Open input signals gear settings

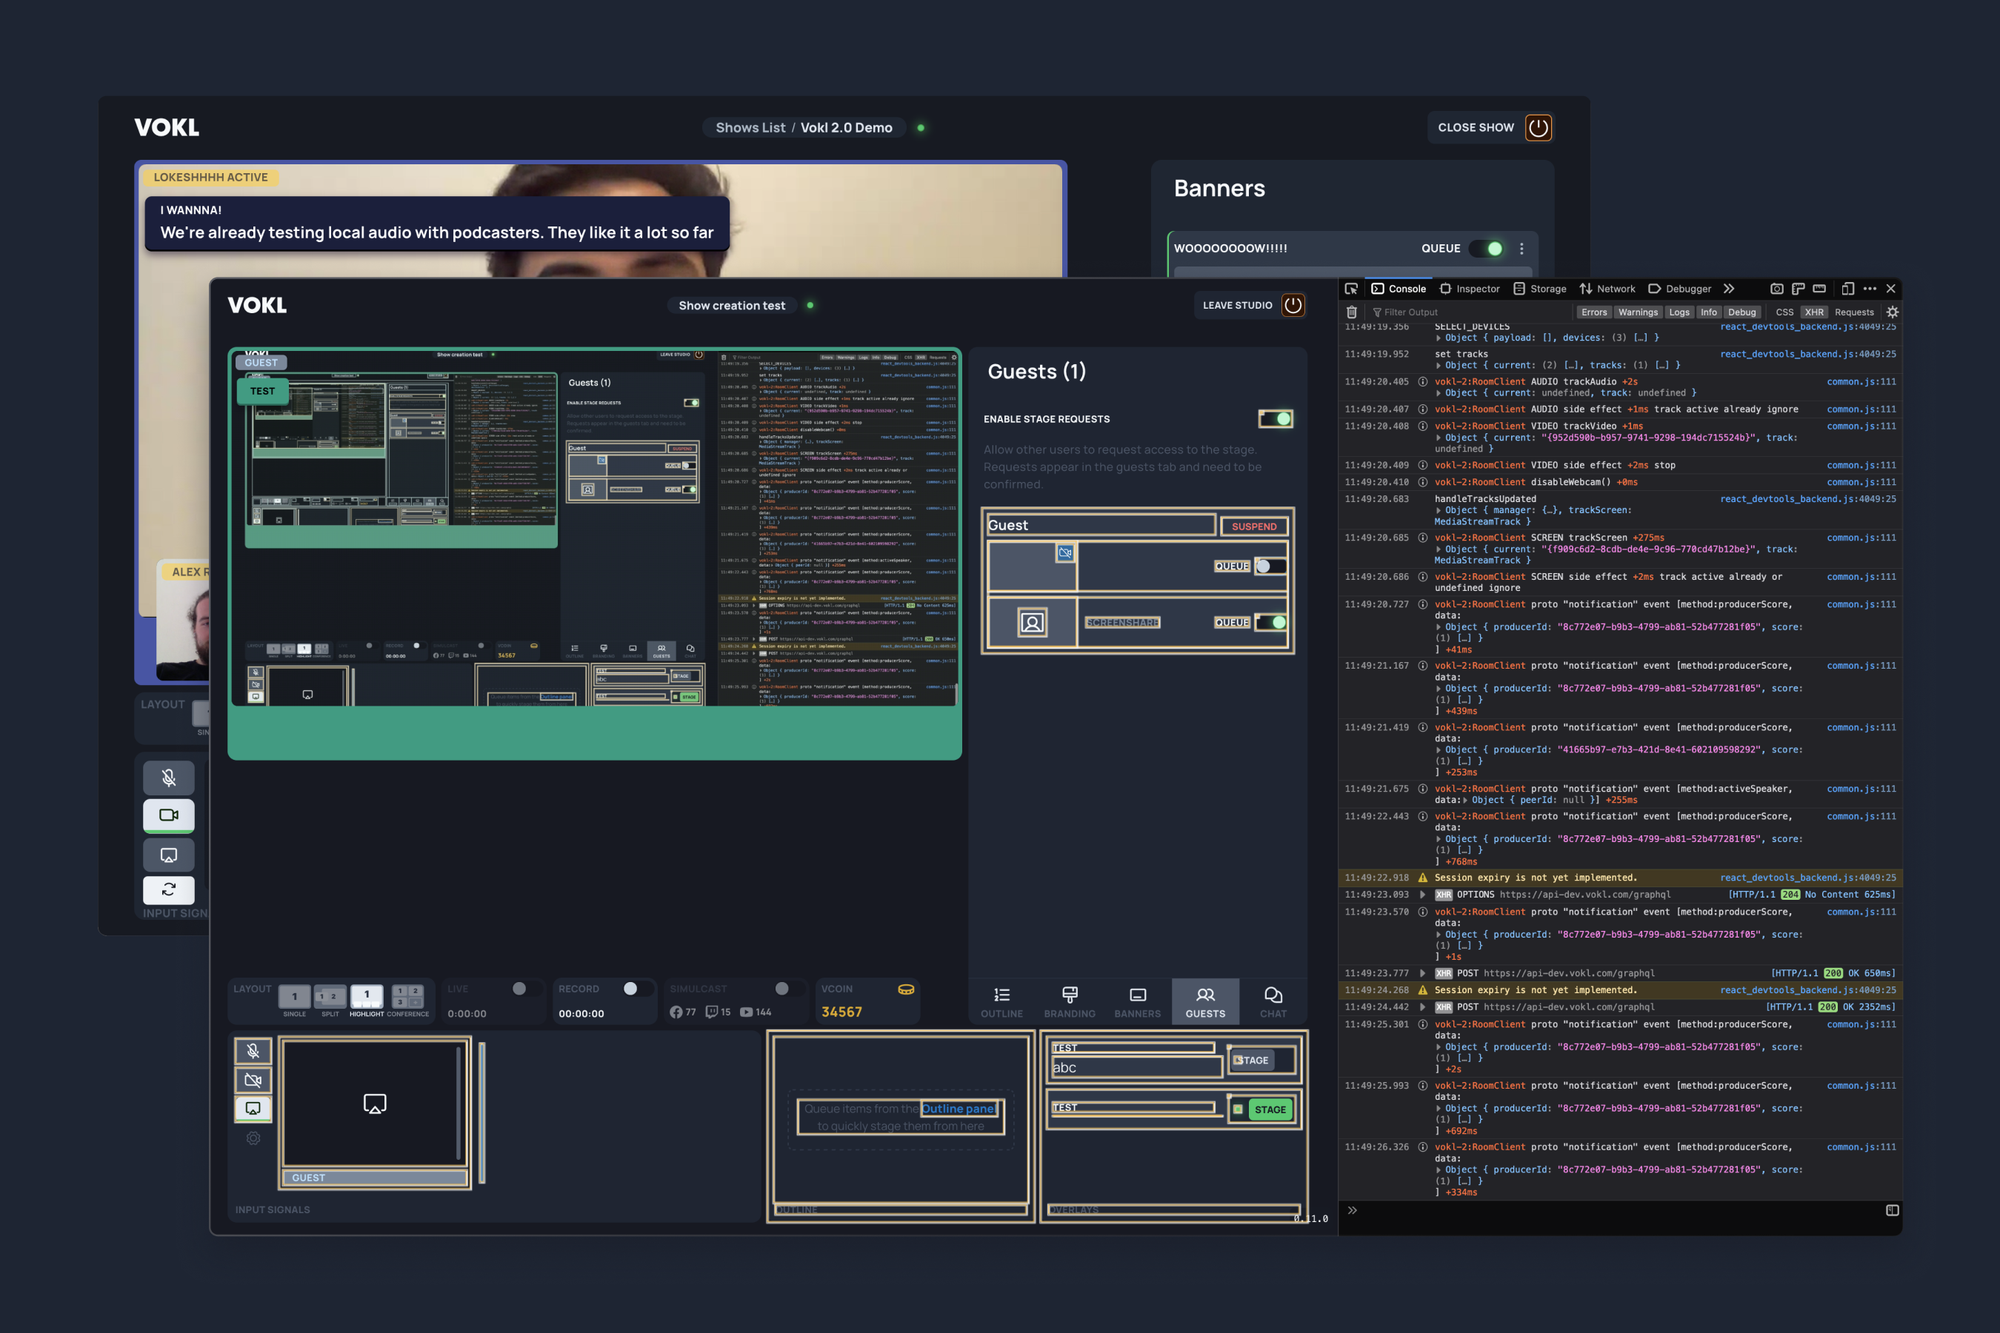(253, 1138)
